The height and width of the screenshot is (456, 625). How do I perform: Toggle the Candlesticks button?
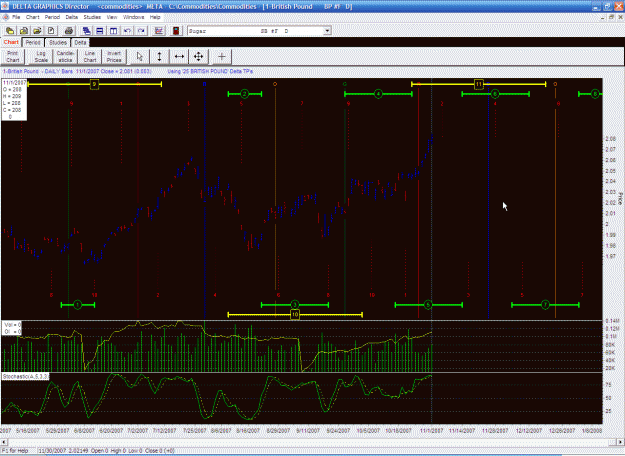pyautogui.click(x=65, y=57)
